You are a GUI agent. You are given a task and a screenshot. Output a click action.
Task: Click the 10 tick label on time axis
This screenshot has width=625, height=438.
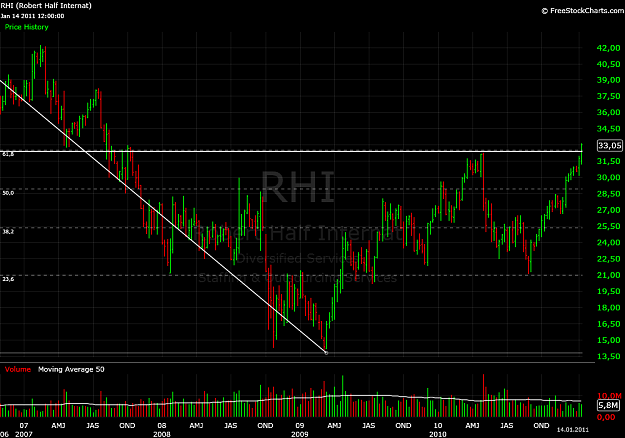coord(438,426)
